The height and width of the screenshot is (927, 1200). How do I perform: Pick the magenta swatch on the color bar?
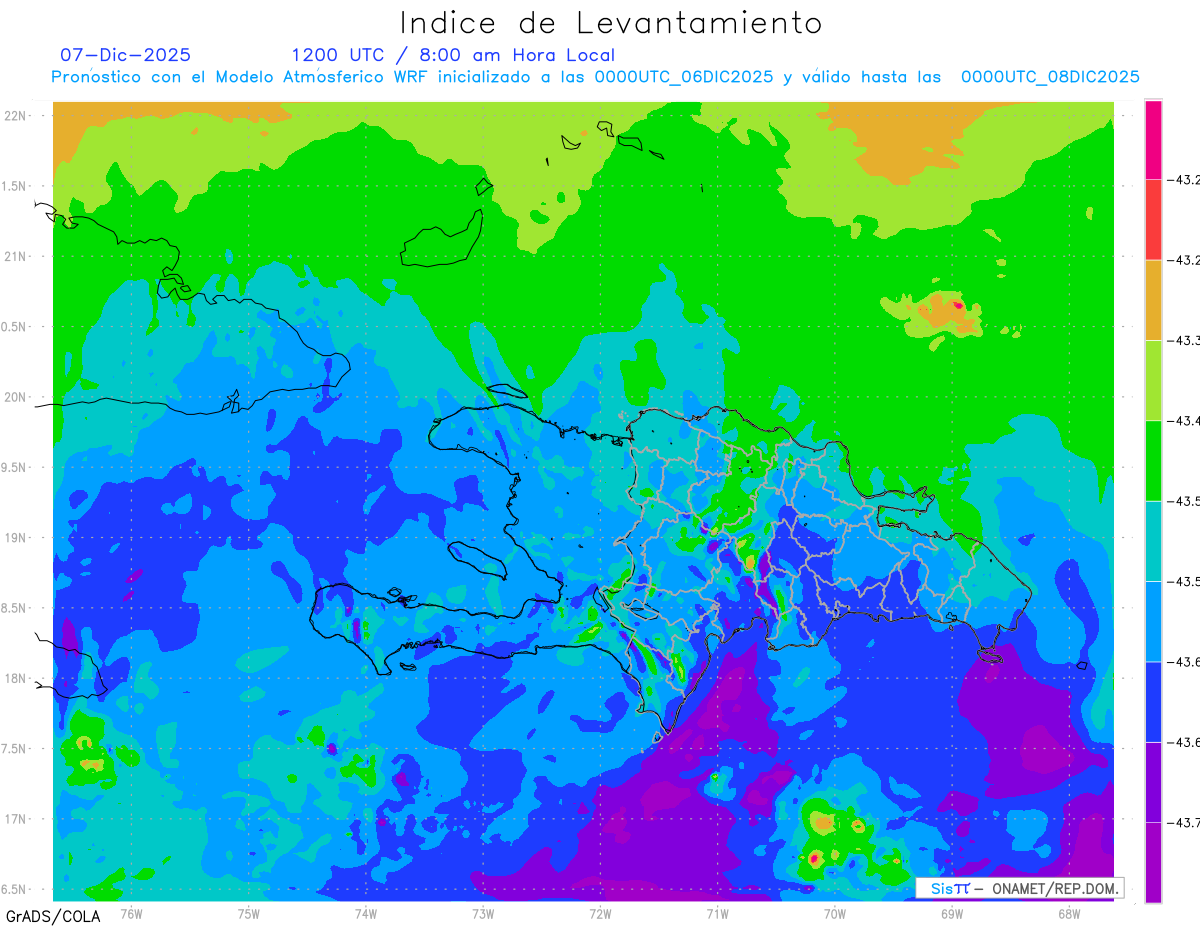(1153, 140)
